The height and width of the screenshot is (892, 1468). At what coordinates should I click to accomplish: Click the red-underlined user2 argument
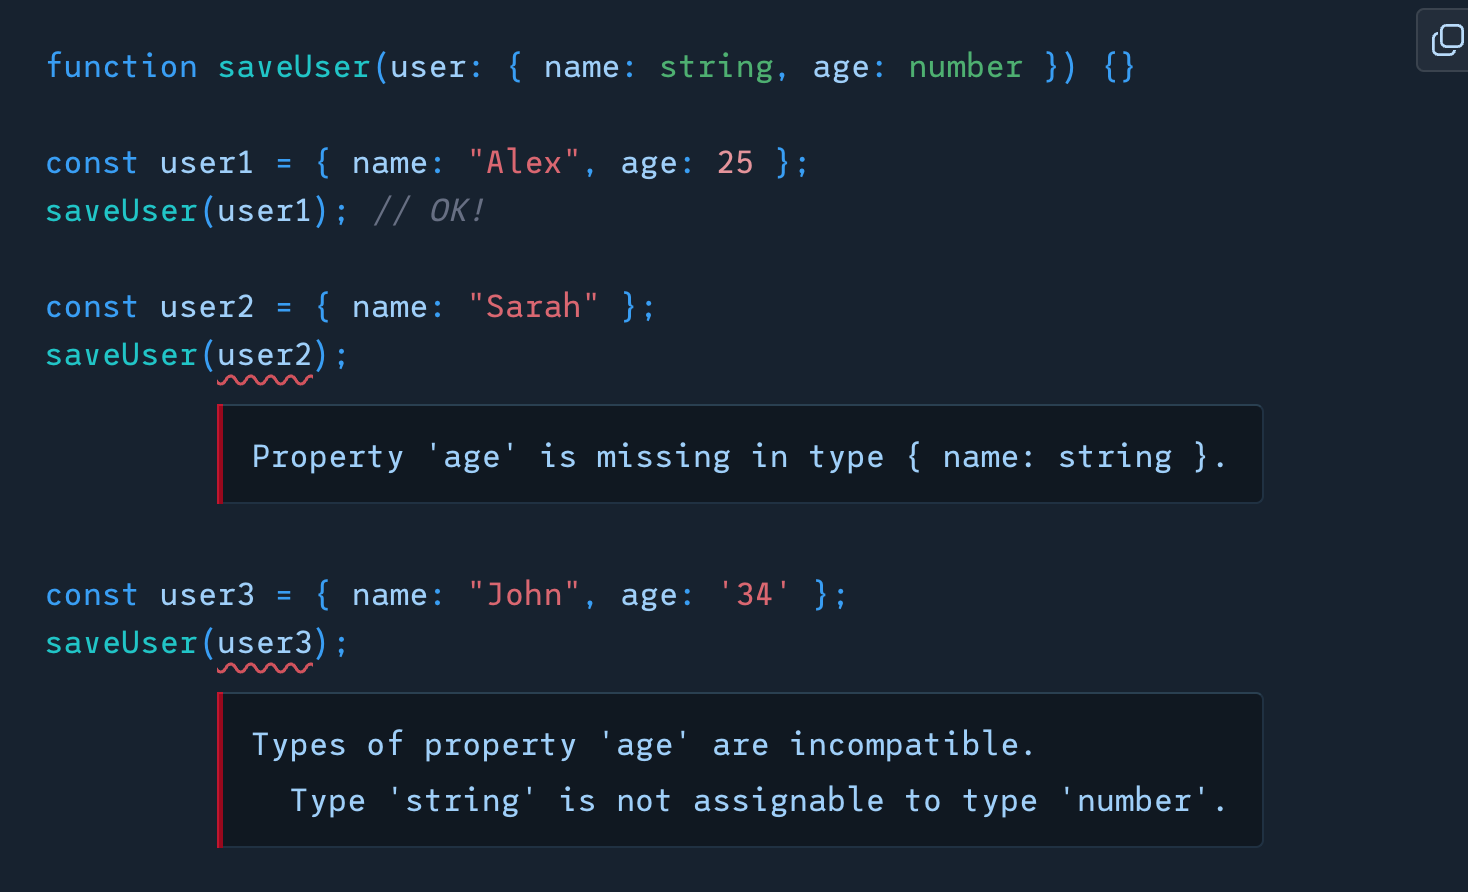[x=265, y=355]
